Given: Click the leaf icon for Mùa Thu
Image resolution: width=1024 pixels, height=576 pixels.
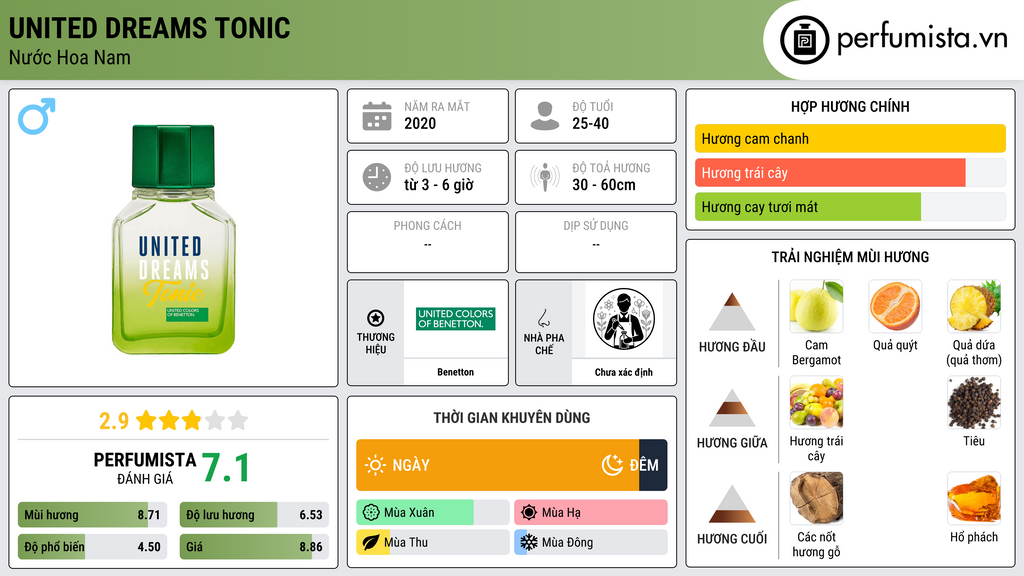Looking at the screenshot, I should [x=371, y=542].
